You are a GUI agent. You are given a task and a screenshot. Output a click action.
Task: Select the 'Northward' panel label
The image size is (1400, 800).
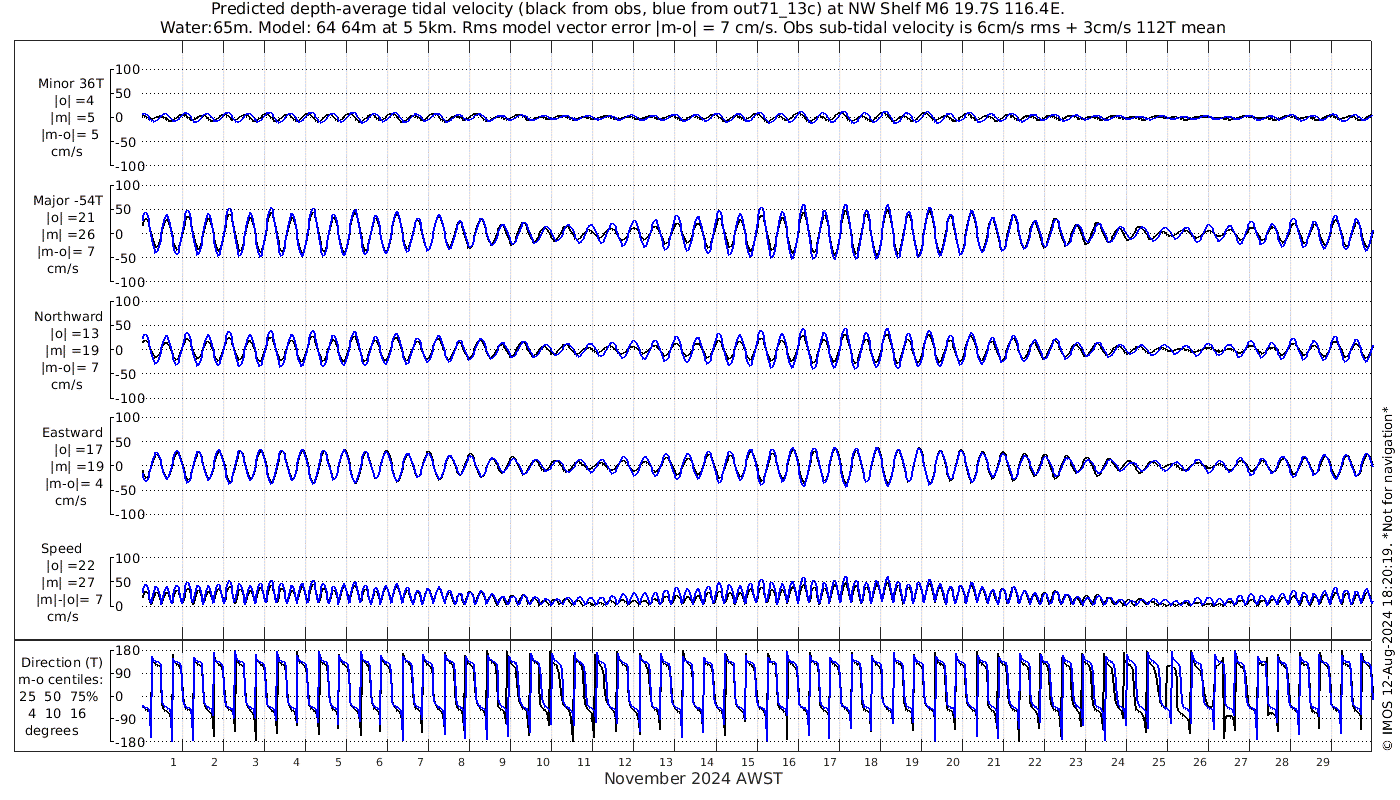pyautogui.click(x=68, y=316)
